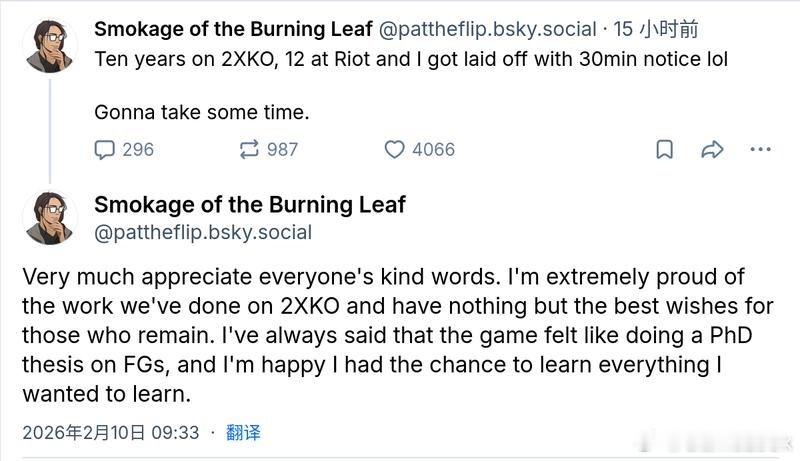Like the post with the heart icon
Image resolution: width=800 pixels, height=461 pixels.
click(395, 149)
